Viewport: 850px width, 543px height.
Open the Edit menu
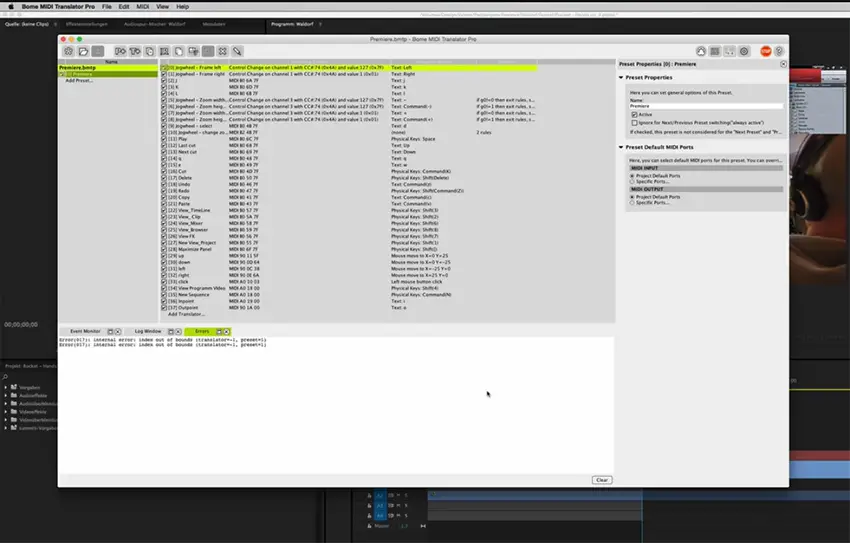point(124,7)
